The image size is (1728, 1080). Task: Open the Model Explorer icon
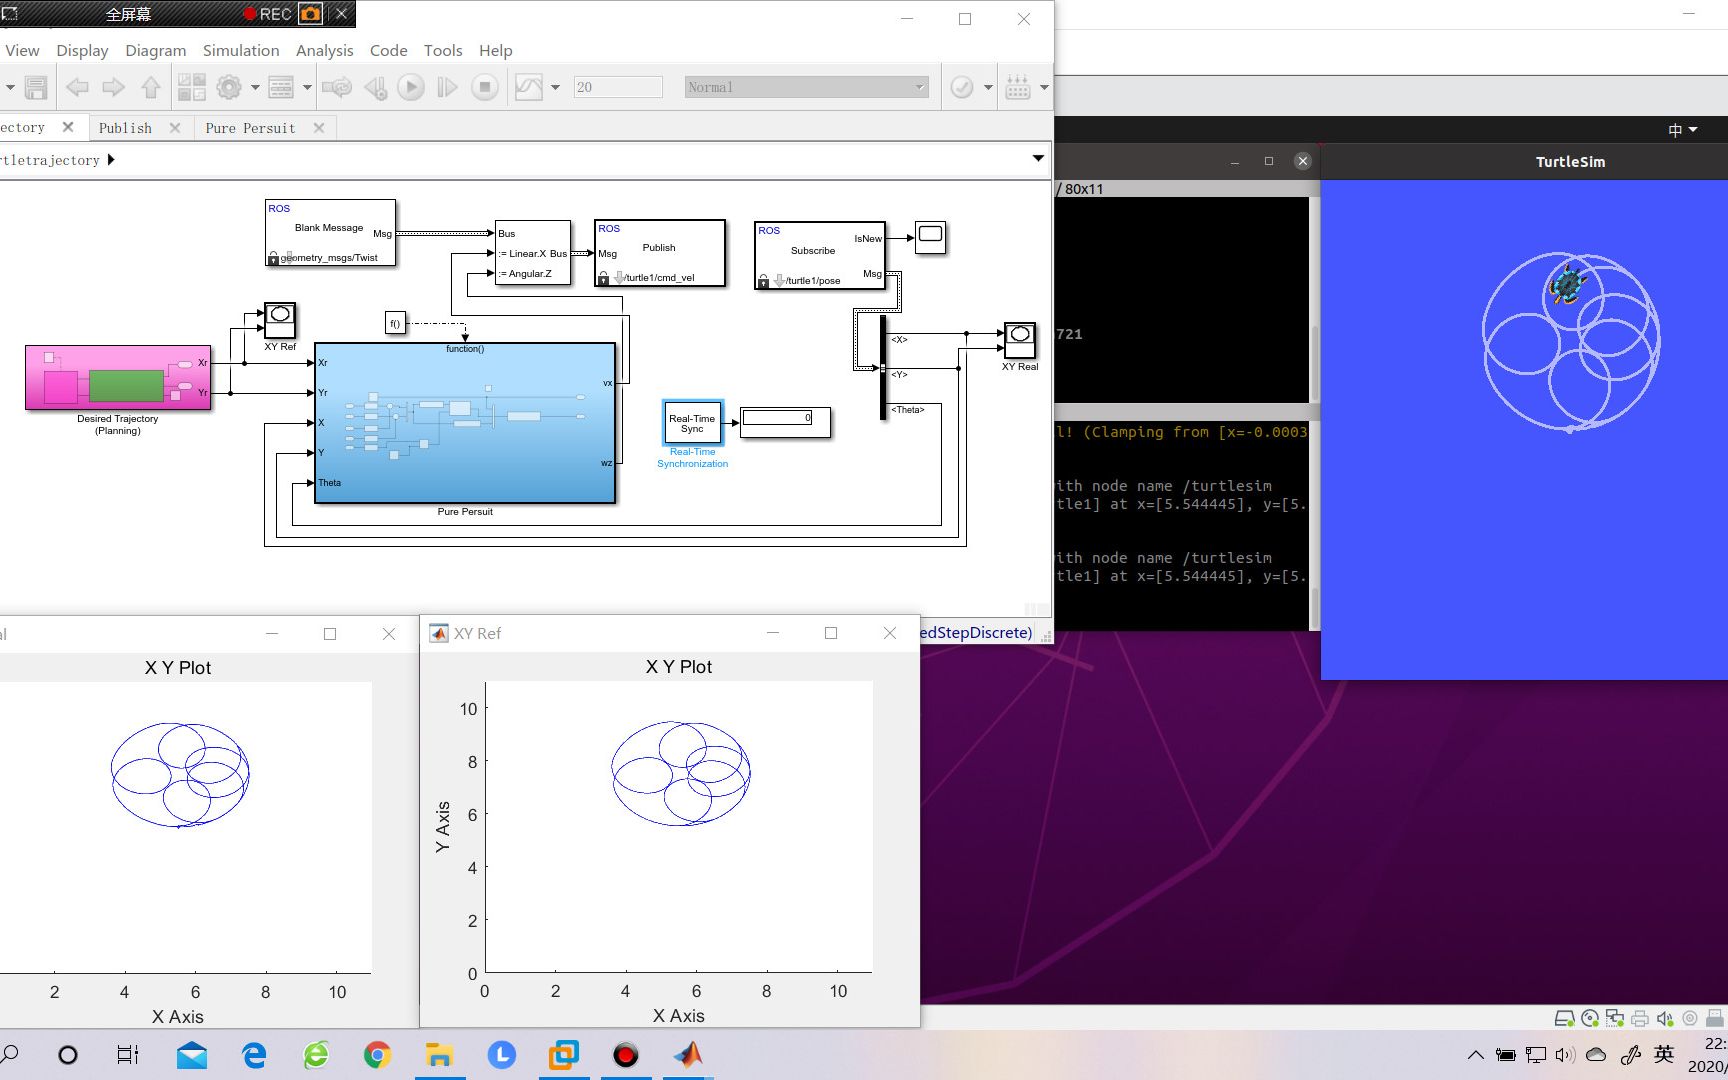tap(281, 88)
